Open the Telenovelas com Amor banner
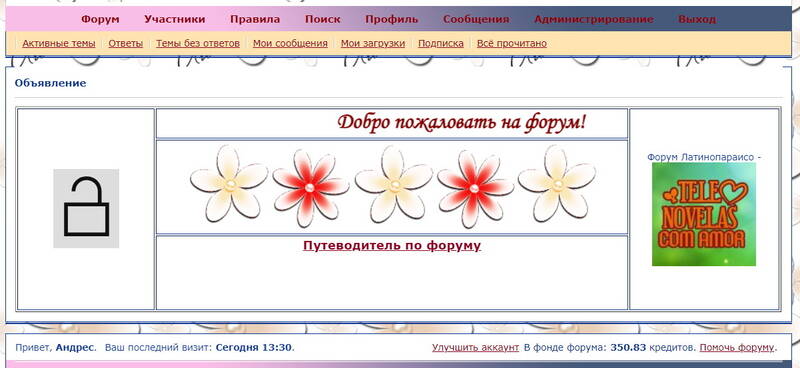The width and height of the screenshot is (800, 368). tap(704, 214)
